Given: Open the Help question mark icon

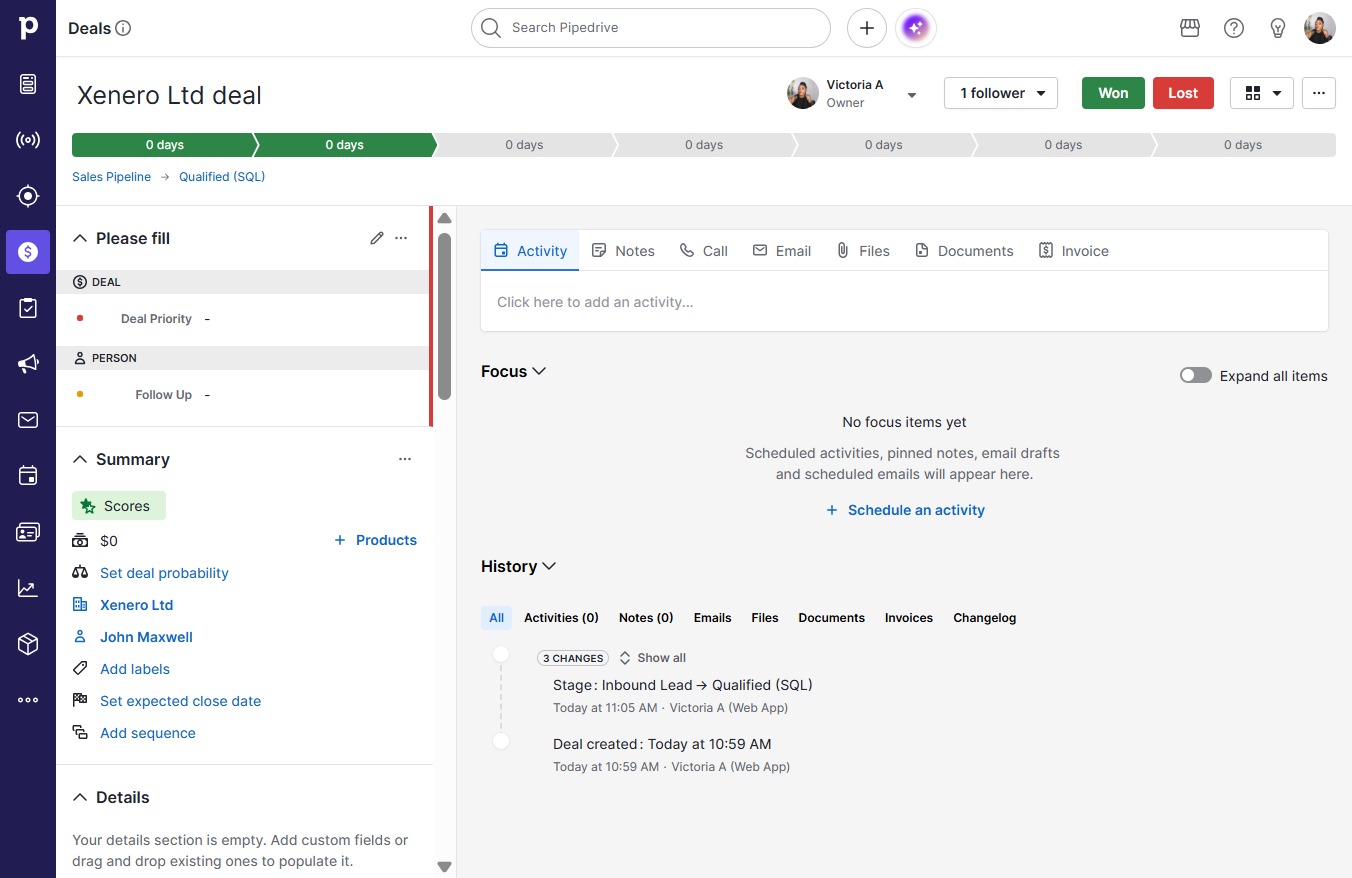Looking at the screenshot, I should [x=1234, y=28].
